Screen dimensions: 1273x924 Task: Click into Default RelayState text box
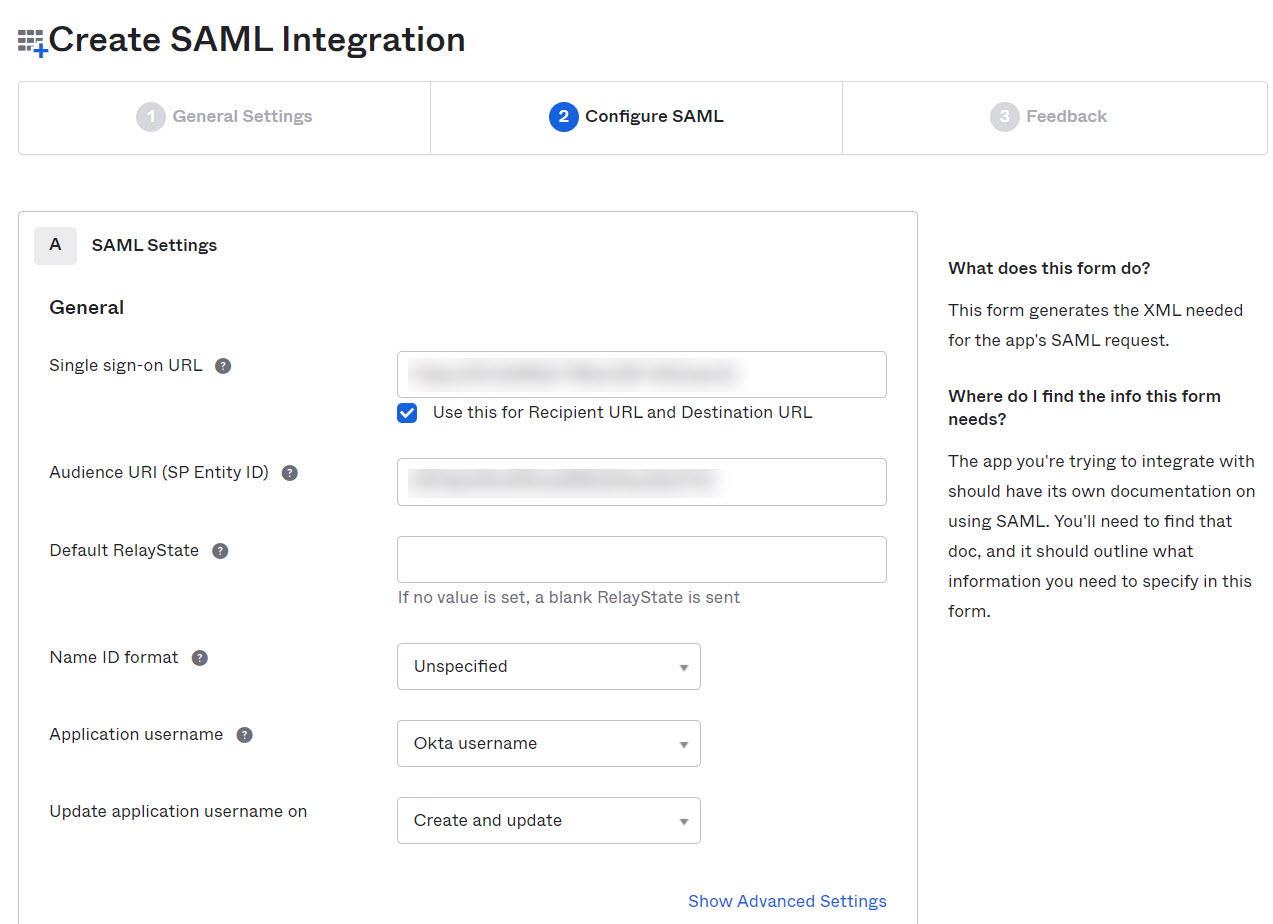coord(641,559)
